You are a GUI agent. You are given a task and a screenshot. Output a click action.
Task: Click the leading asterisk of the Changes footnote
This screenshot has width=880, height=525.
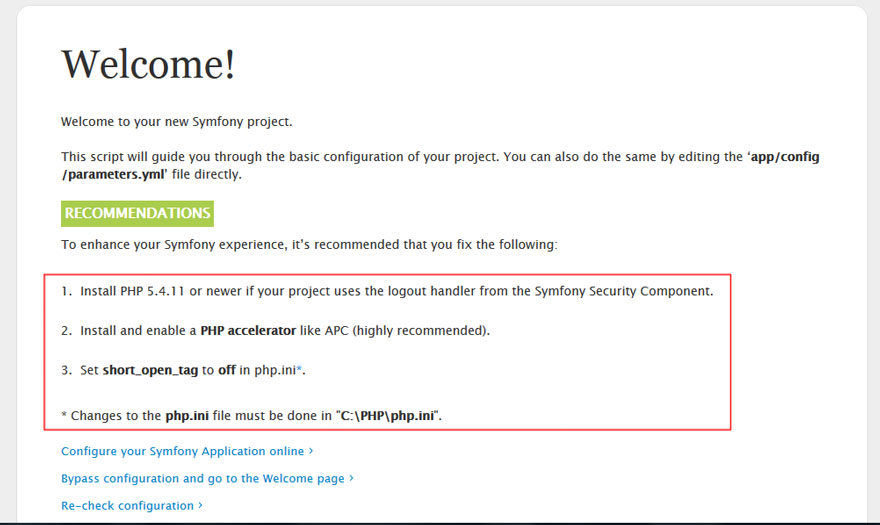pyautogui.click(x=64, y=416)
